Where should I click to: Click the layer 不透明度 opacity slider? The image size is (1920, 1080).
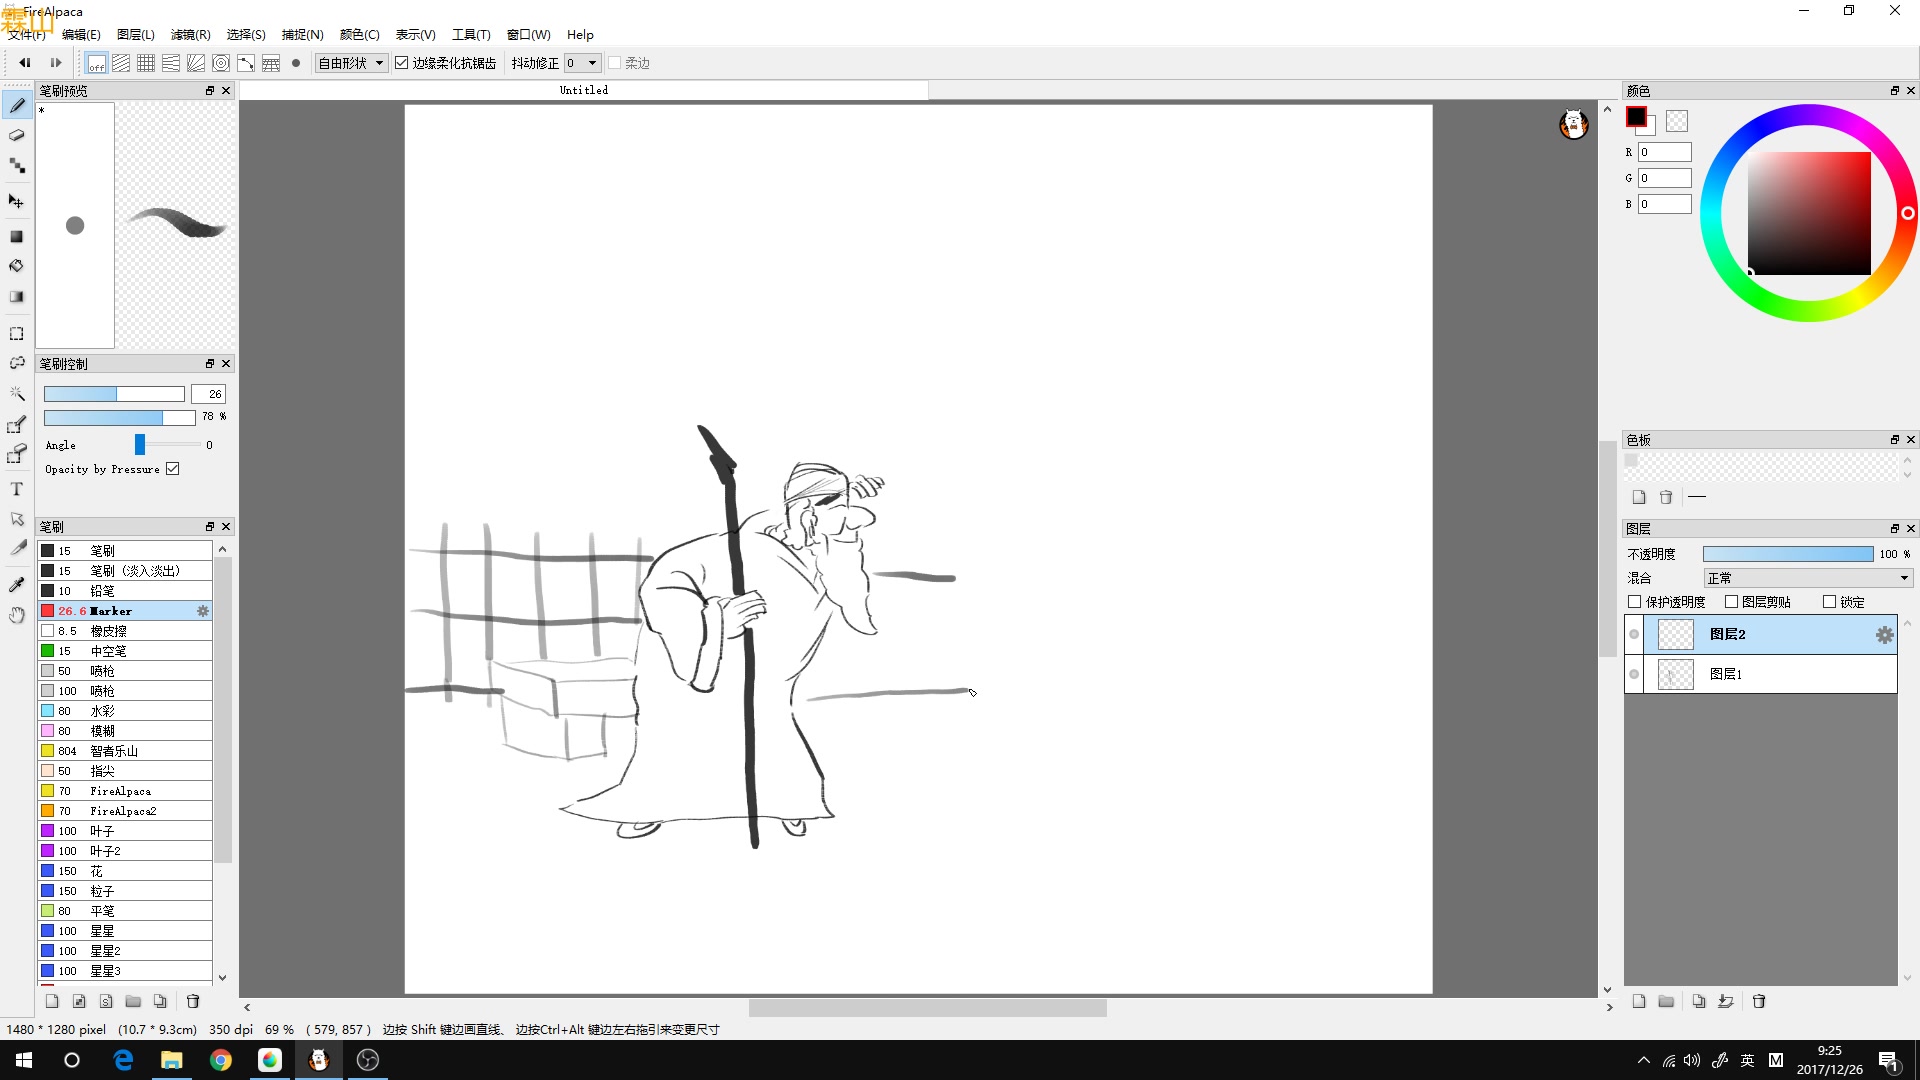point(1788,554)
